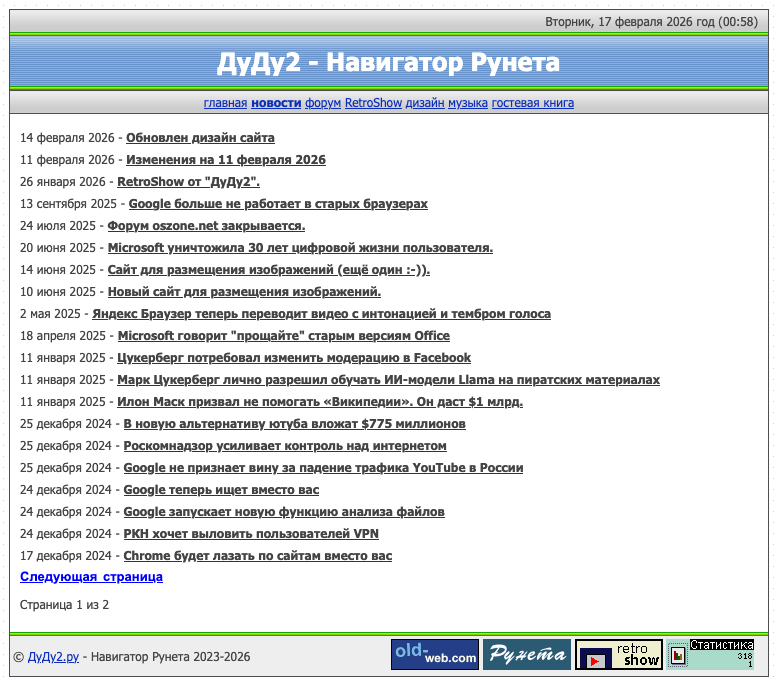Read 'Форум oszone.net закрывается' article

coord(206,226)
